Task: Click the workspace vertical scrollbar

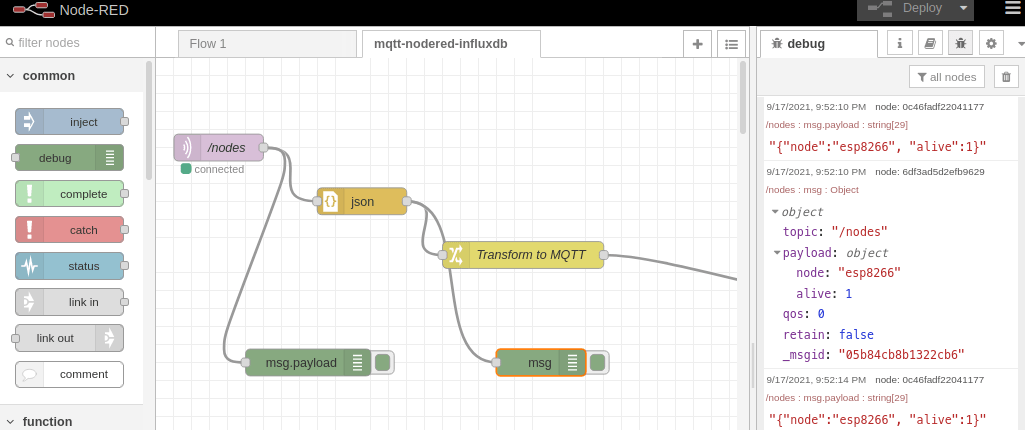Action: click(x=742, y=97)
